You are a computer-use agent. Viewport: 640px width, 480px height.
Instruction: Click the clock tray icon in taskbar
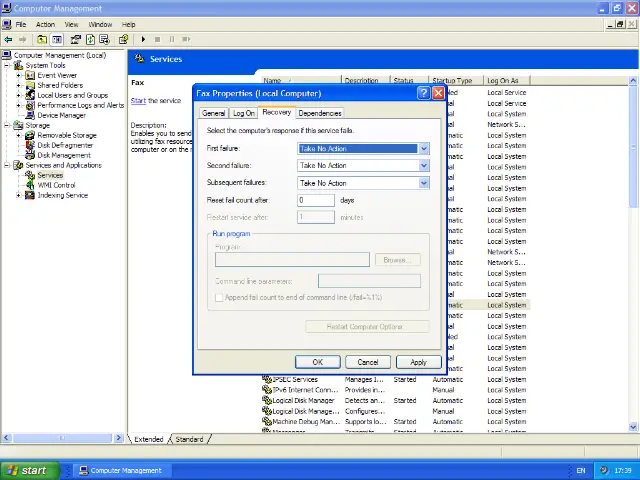(604, 470)
